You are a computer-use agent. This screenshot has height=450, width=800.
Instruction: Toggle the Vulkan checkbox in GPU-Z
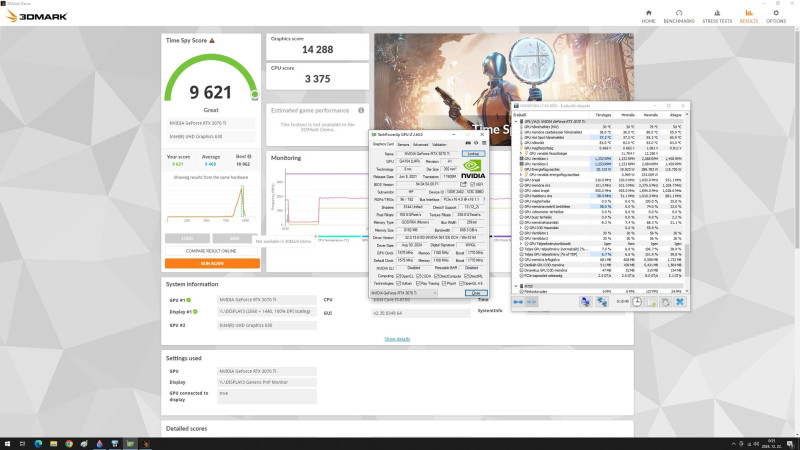tap(398, 284)
